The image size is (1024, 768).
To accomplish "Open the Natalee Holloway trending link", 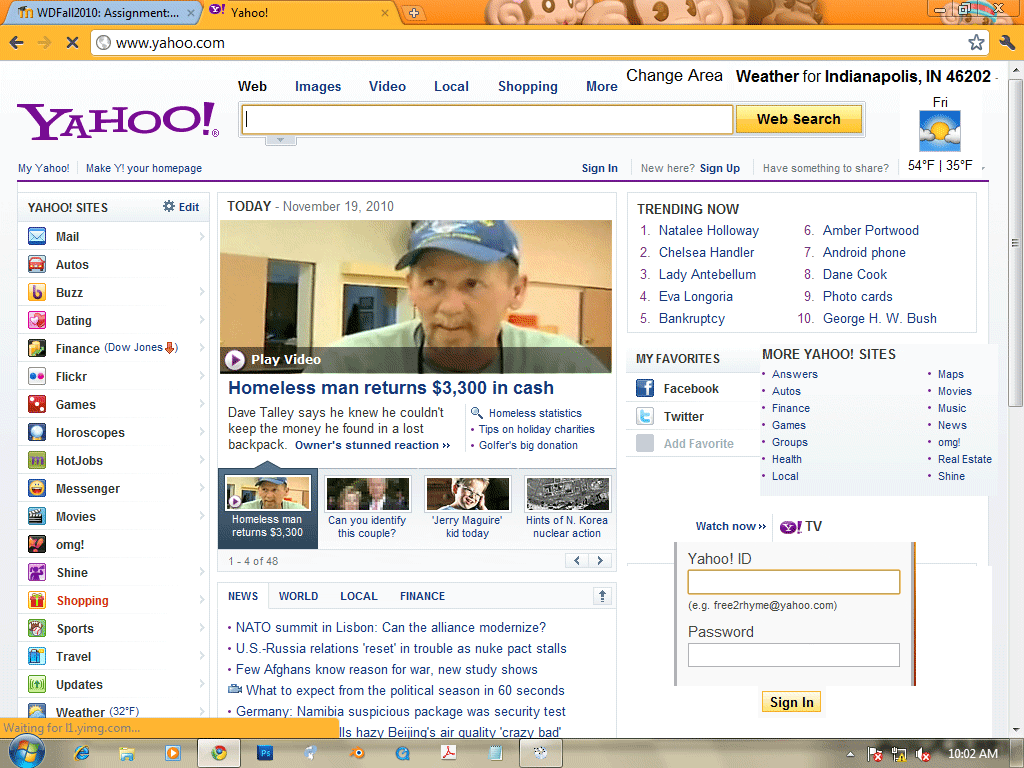I will [x=708, y=231].
